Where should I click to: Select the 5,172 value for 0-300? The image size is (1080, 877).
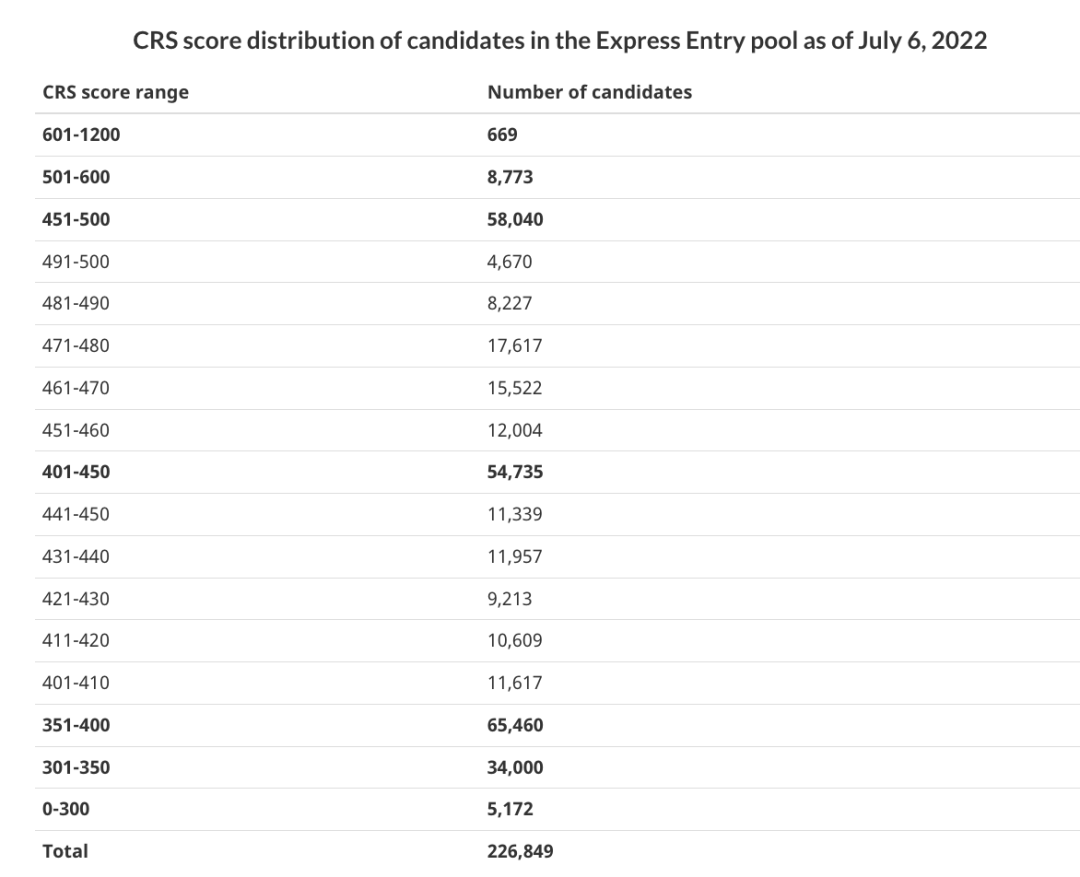tap(510, 809)
